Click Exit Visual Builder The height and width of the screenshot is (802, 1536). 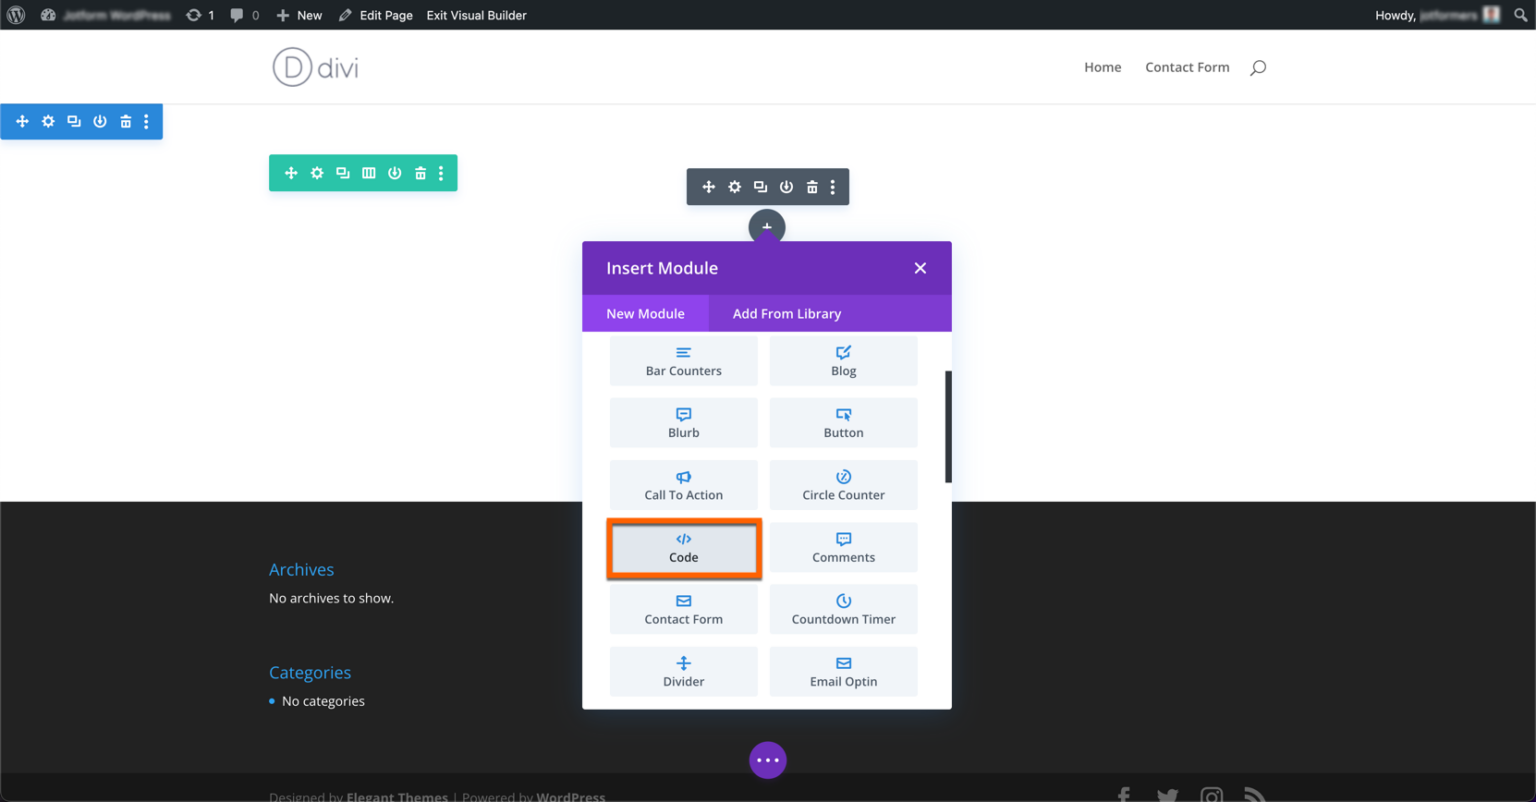coord(477,15)
